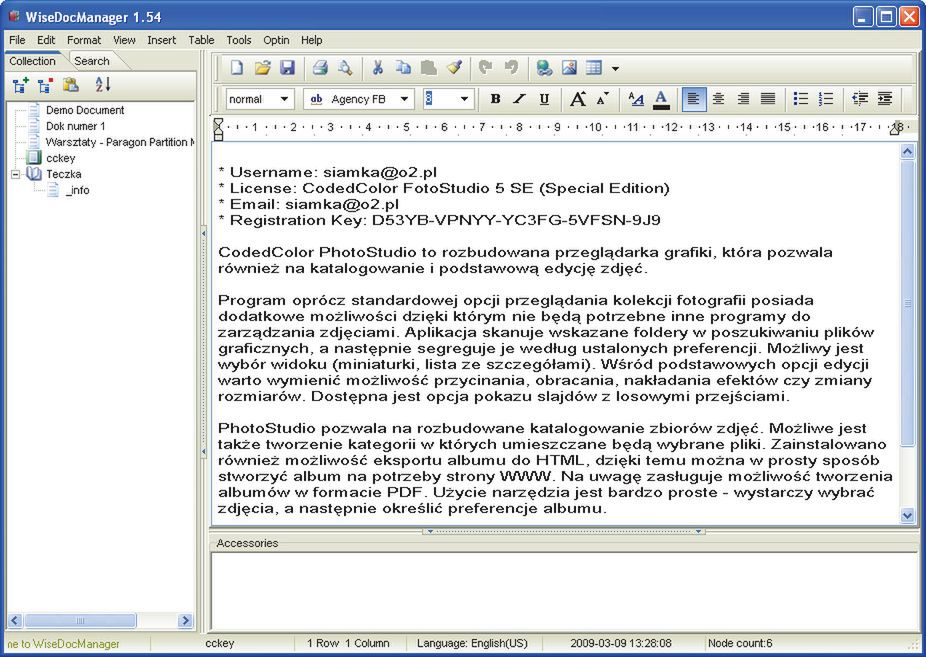Add a new node in the Collection toolbar
This screenshot has height=657, width=926.
(x=21, y=86)
